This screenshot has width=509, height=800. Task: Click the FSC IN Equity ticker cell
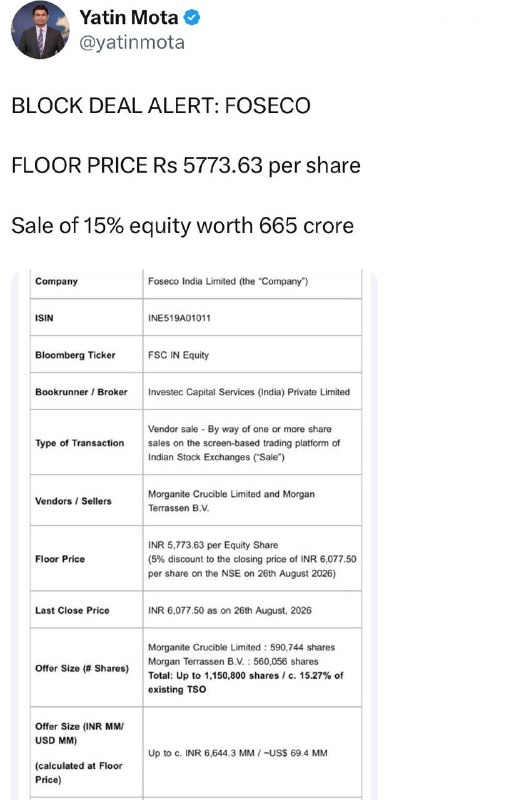click(252, 355)
